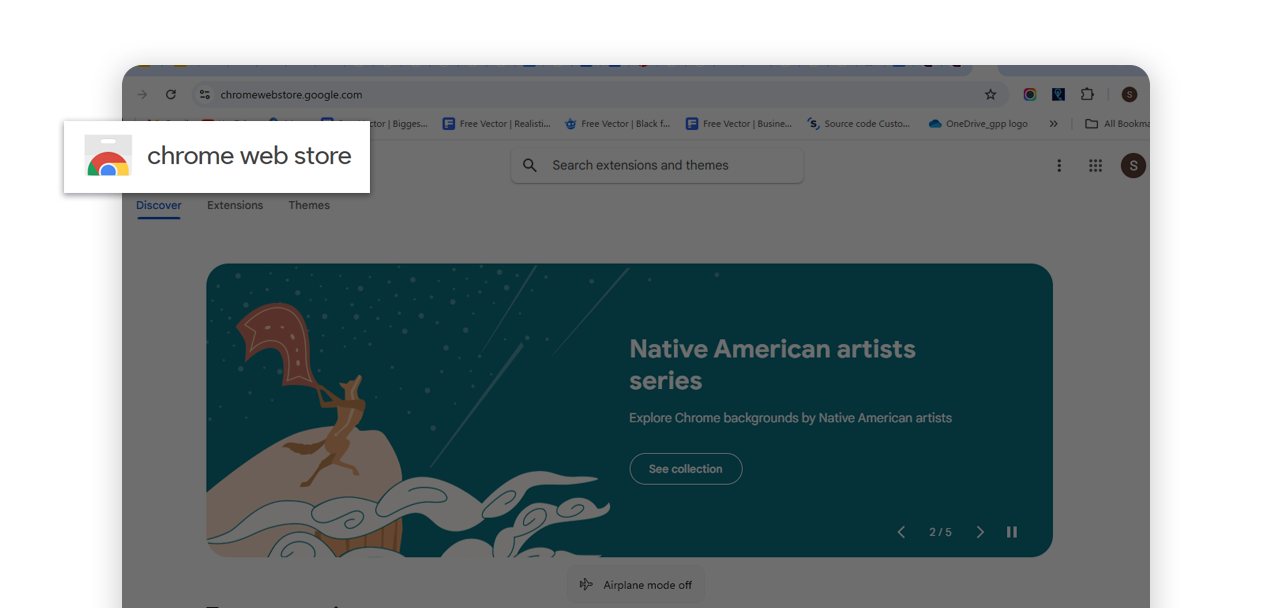Open the dark blue extension icon
The image size is (1280, 608).
pos(1058,95)
